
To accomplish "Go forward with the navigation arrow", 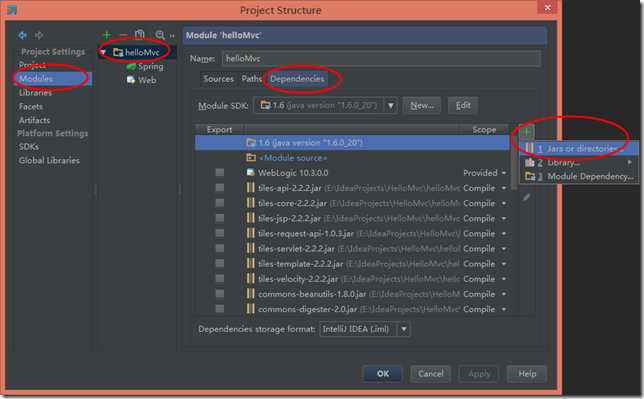I will pos(39,35).
